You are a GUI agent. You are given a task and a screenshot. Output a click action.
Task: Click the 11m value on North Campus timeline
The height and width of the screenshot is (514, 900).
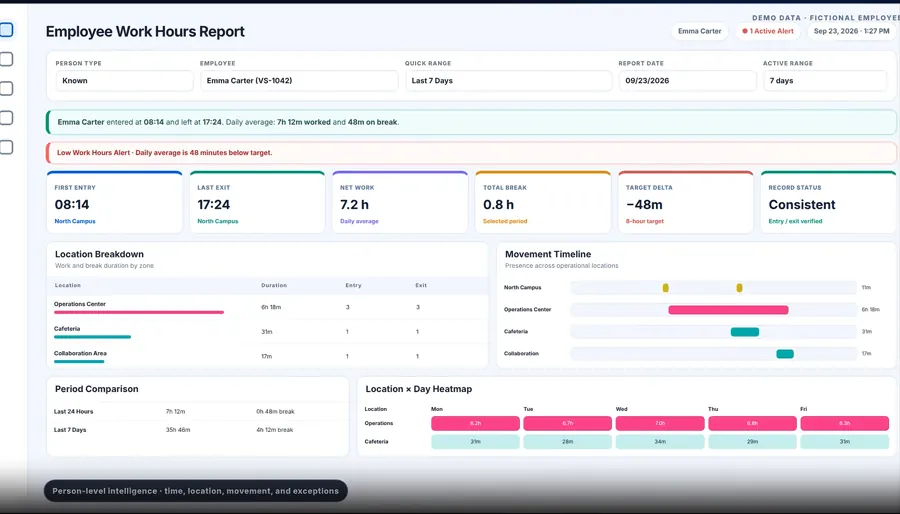tap(866, 287)
